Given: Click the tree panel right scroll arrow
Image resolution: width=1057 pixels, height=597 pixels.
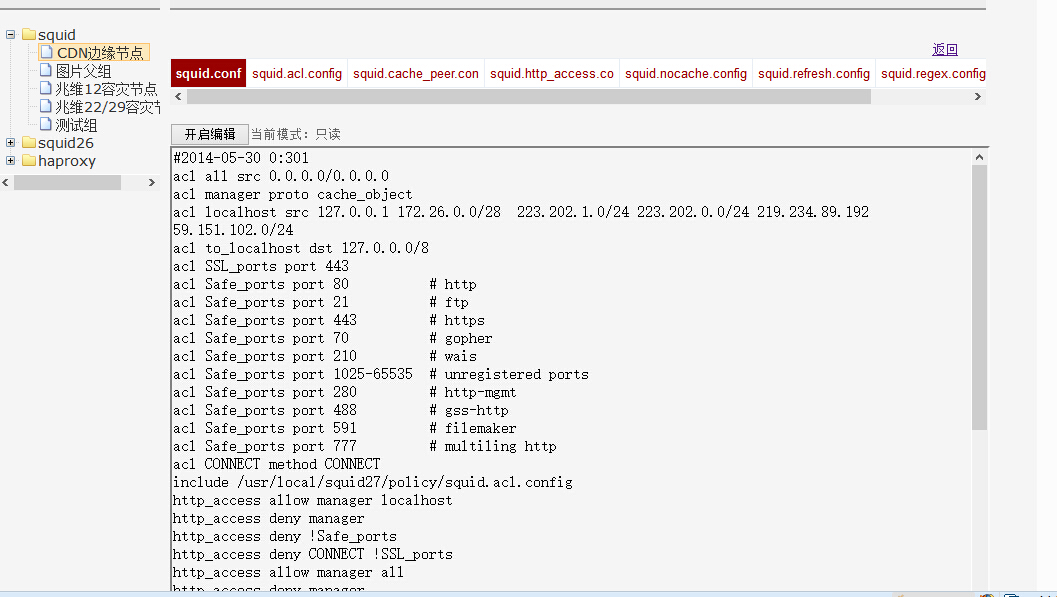Looking at the screenshot, I should [152, 183].
